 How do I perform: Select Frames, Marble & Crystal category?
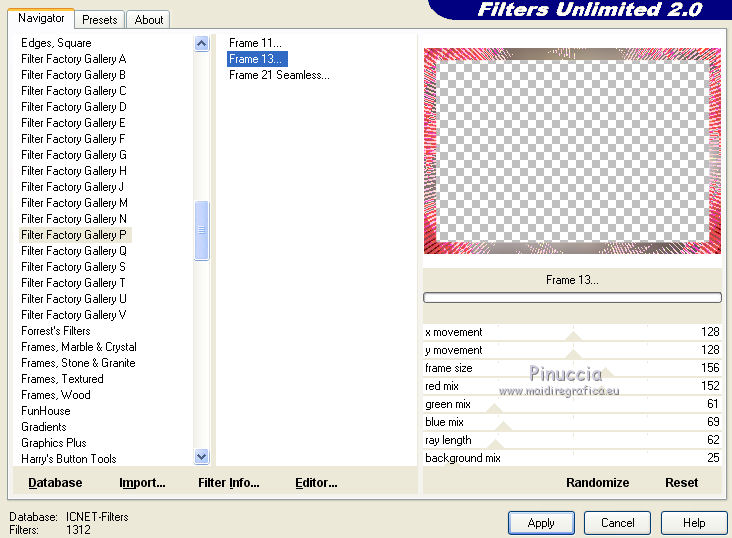point(79,347)
